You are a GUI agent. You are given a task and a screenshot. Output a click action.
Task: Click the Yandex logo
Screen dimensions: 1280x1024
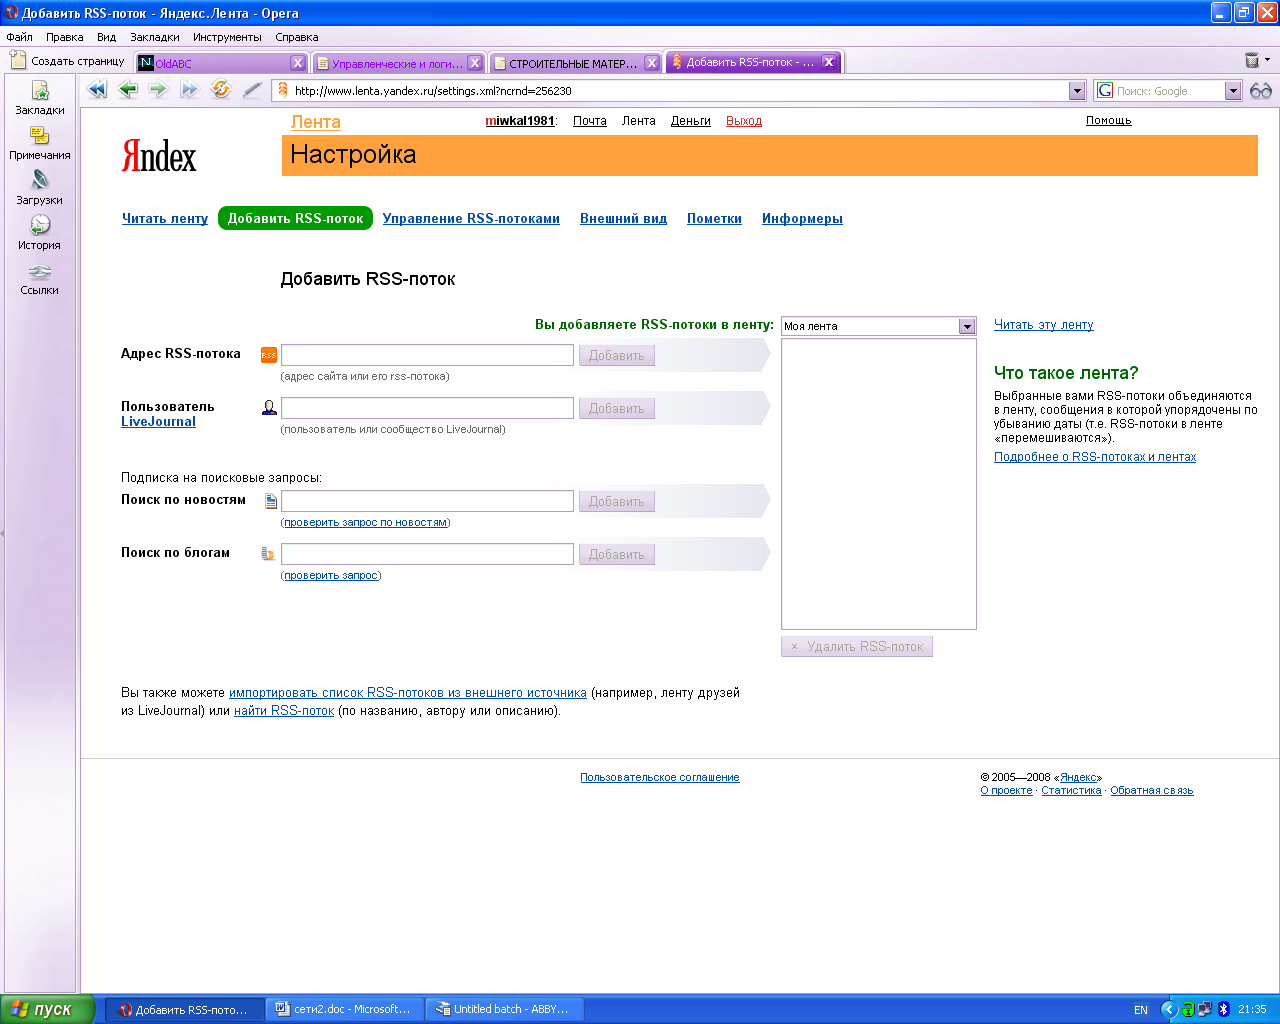pos(159,156)
